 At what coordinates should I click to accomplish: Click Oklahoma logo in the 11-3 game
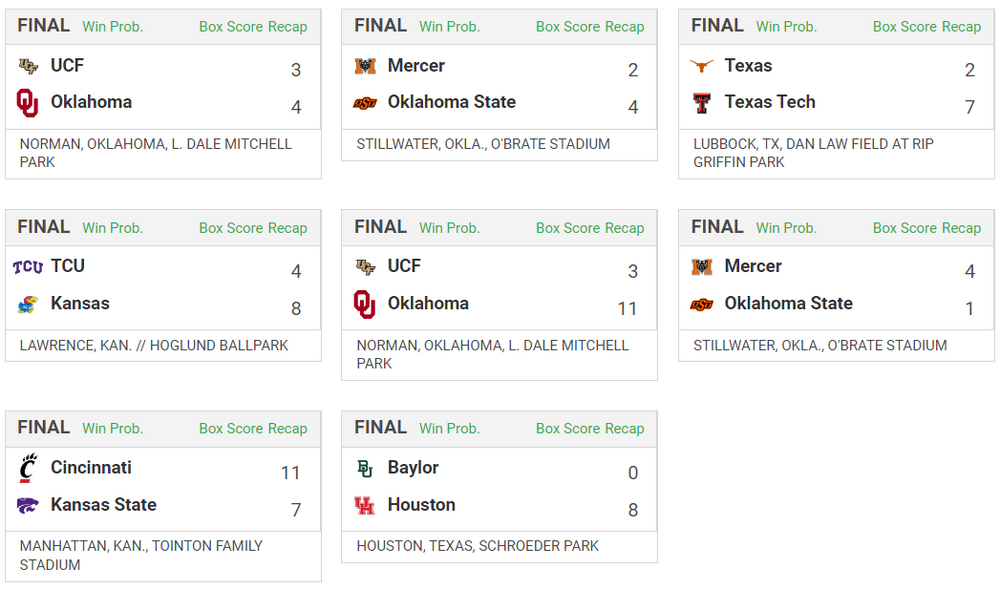(x=364, y=304)
